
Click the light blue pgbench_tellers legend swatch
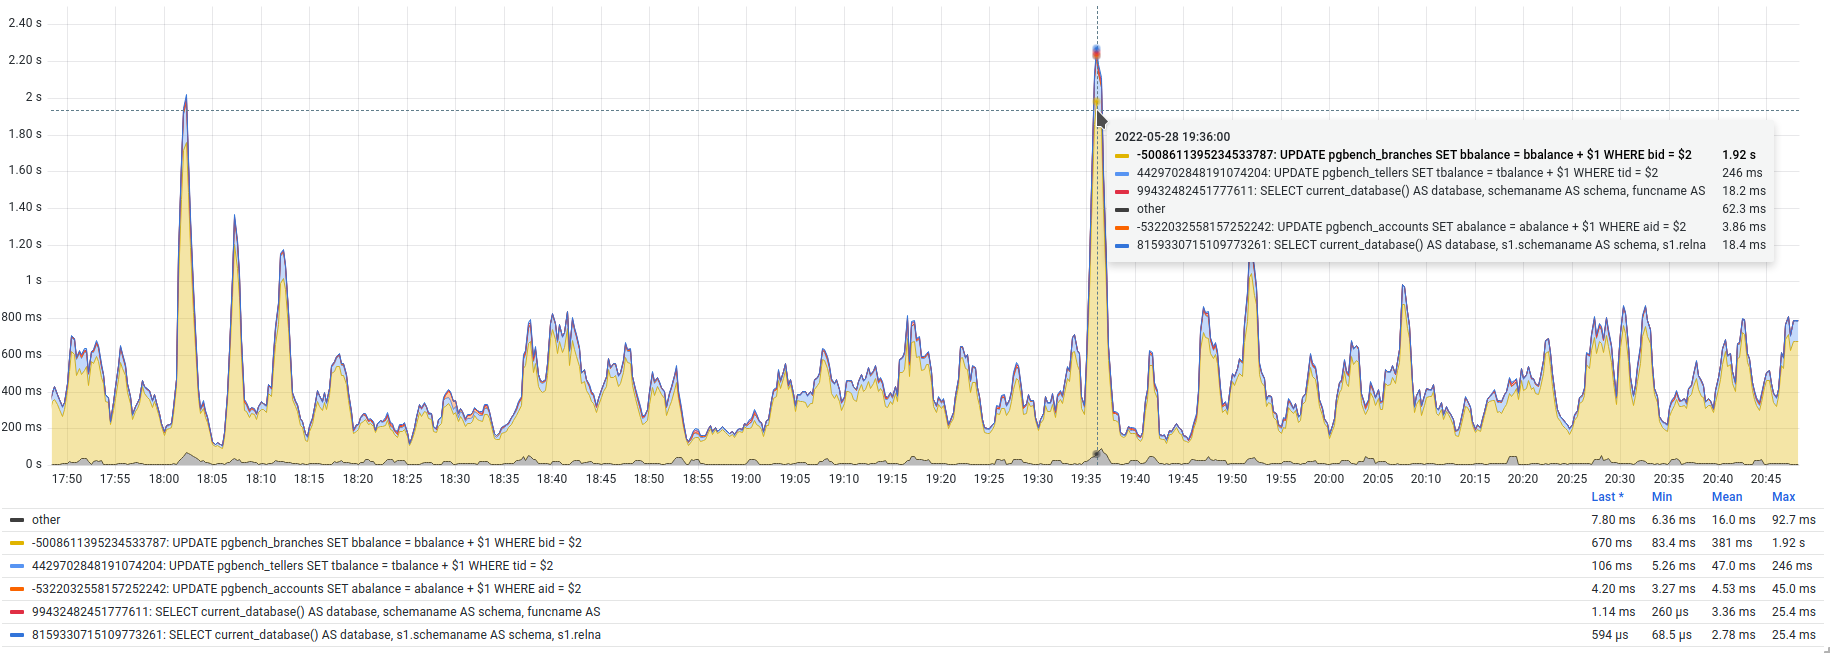coord(17,566)
